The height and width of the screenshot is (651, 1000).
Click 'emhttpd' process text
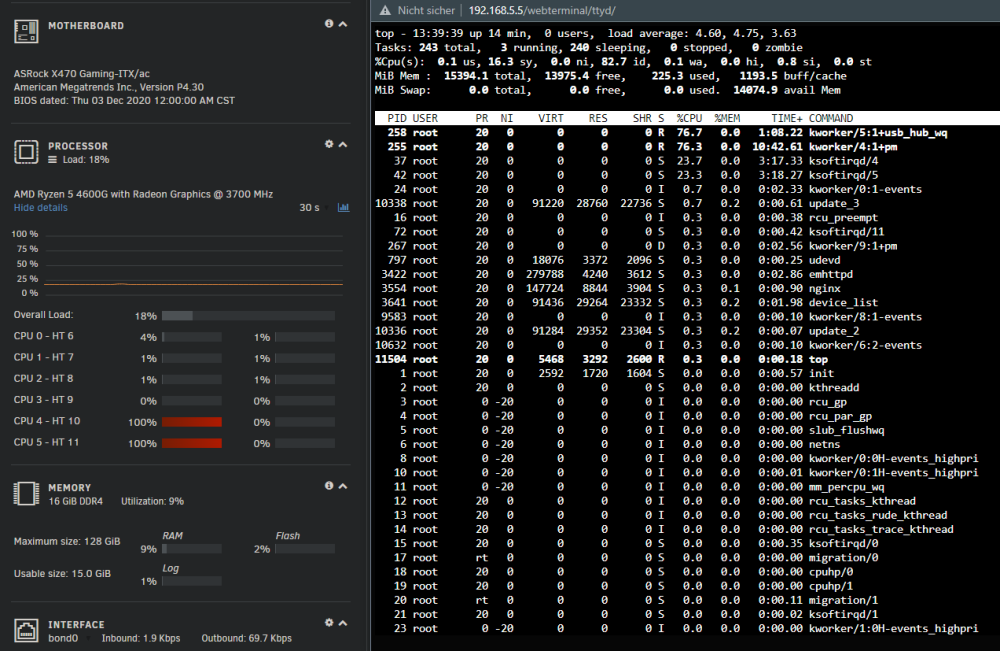point(831,274)
